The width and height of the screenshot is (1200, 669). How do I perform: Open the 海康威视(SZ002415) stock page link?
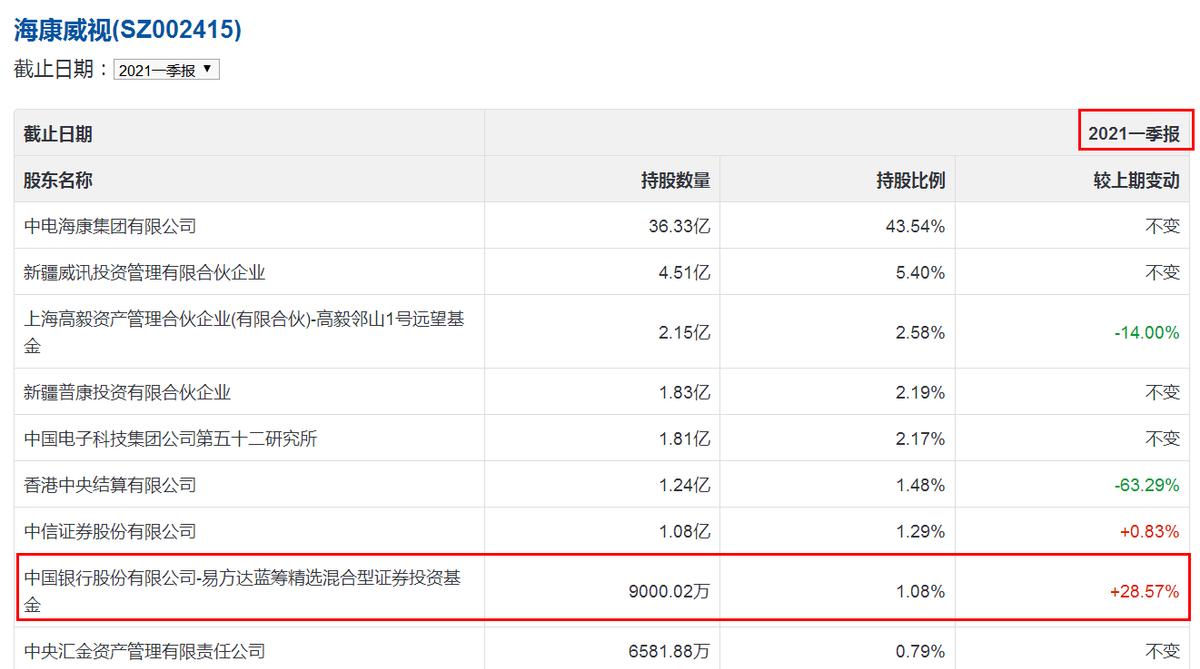pyautogui.click(x=125, y=25)
